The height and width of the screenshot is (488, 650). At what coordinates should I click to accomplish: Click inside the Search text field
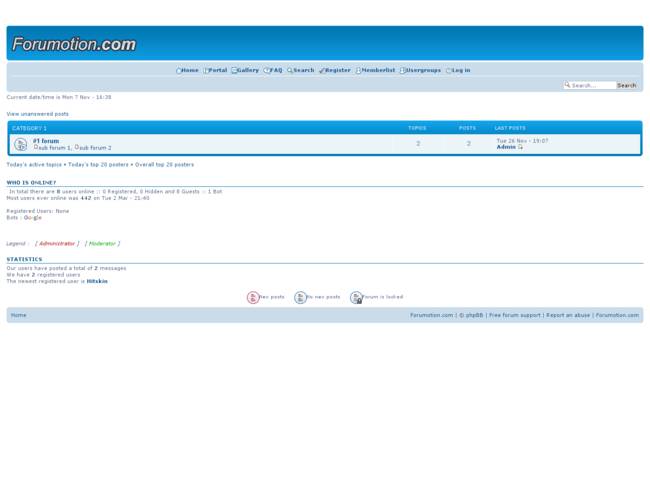[x=592, y=86]
